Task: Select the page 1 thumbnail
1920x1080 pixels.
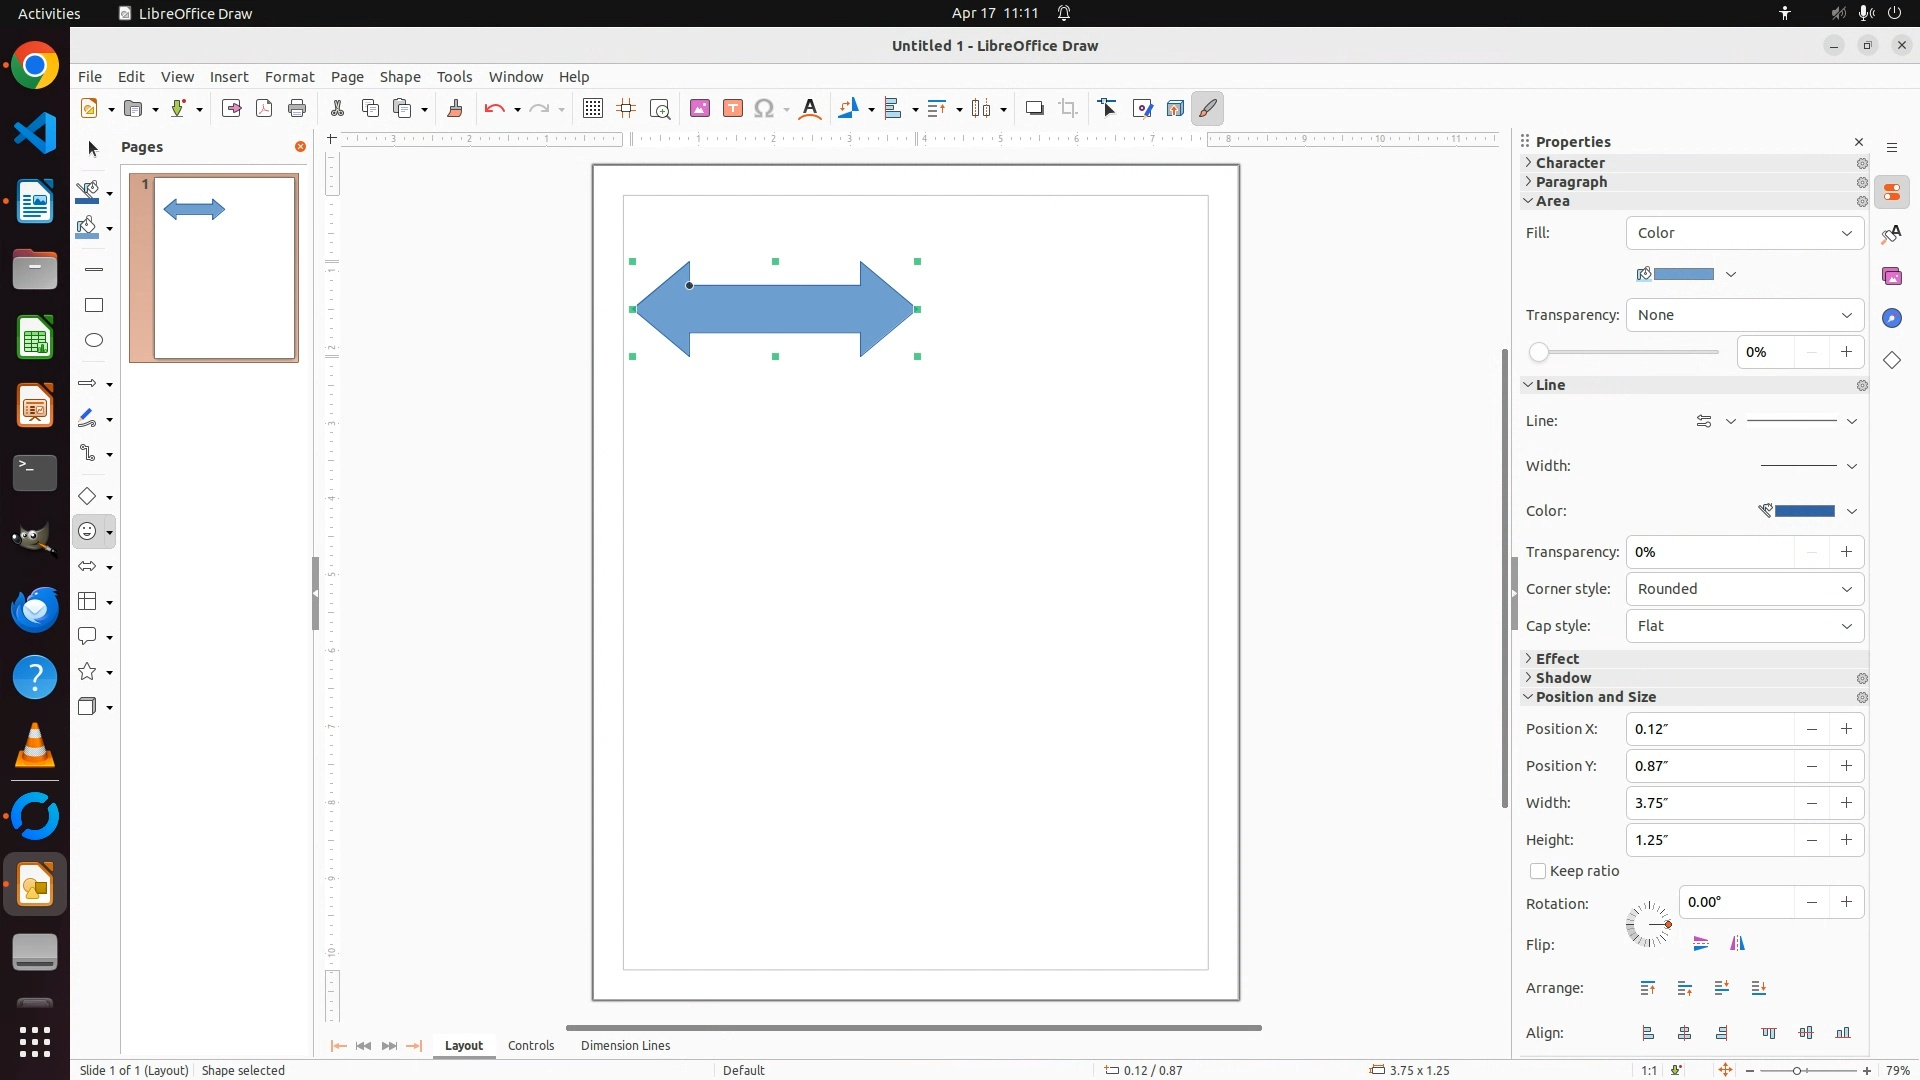Action: point(225,268)
